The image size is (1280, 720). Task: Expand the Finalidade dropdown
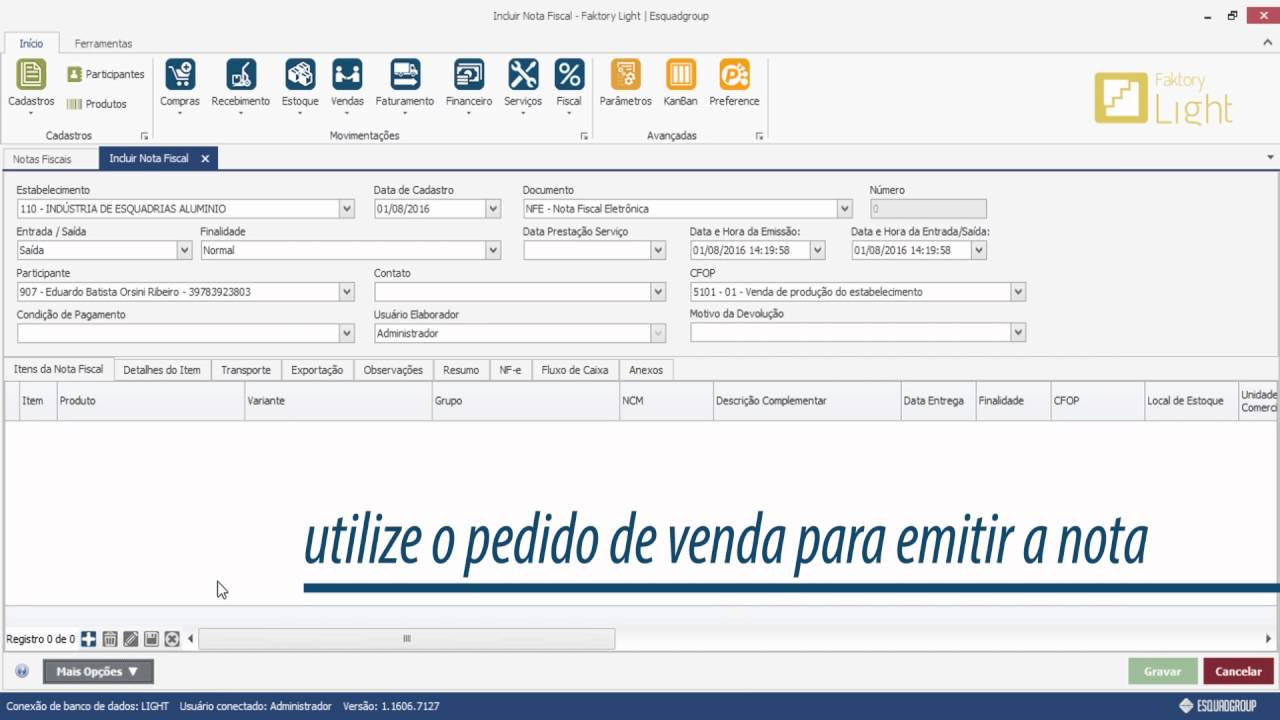pos(493,251)
